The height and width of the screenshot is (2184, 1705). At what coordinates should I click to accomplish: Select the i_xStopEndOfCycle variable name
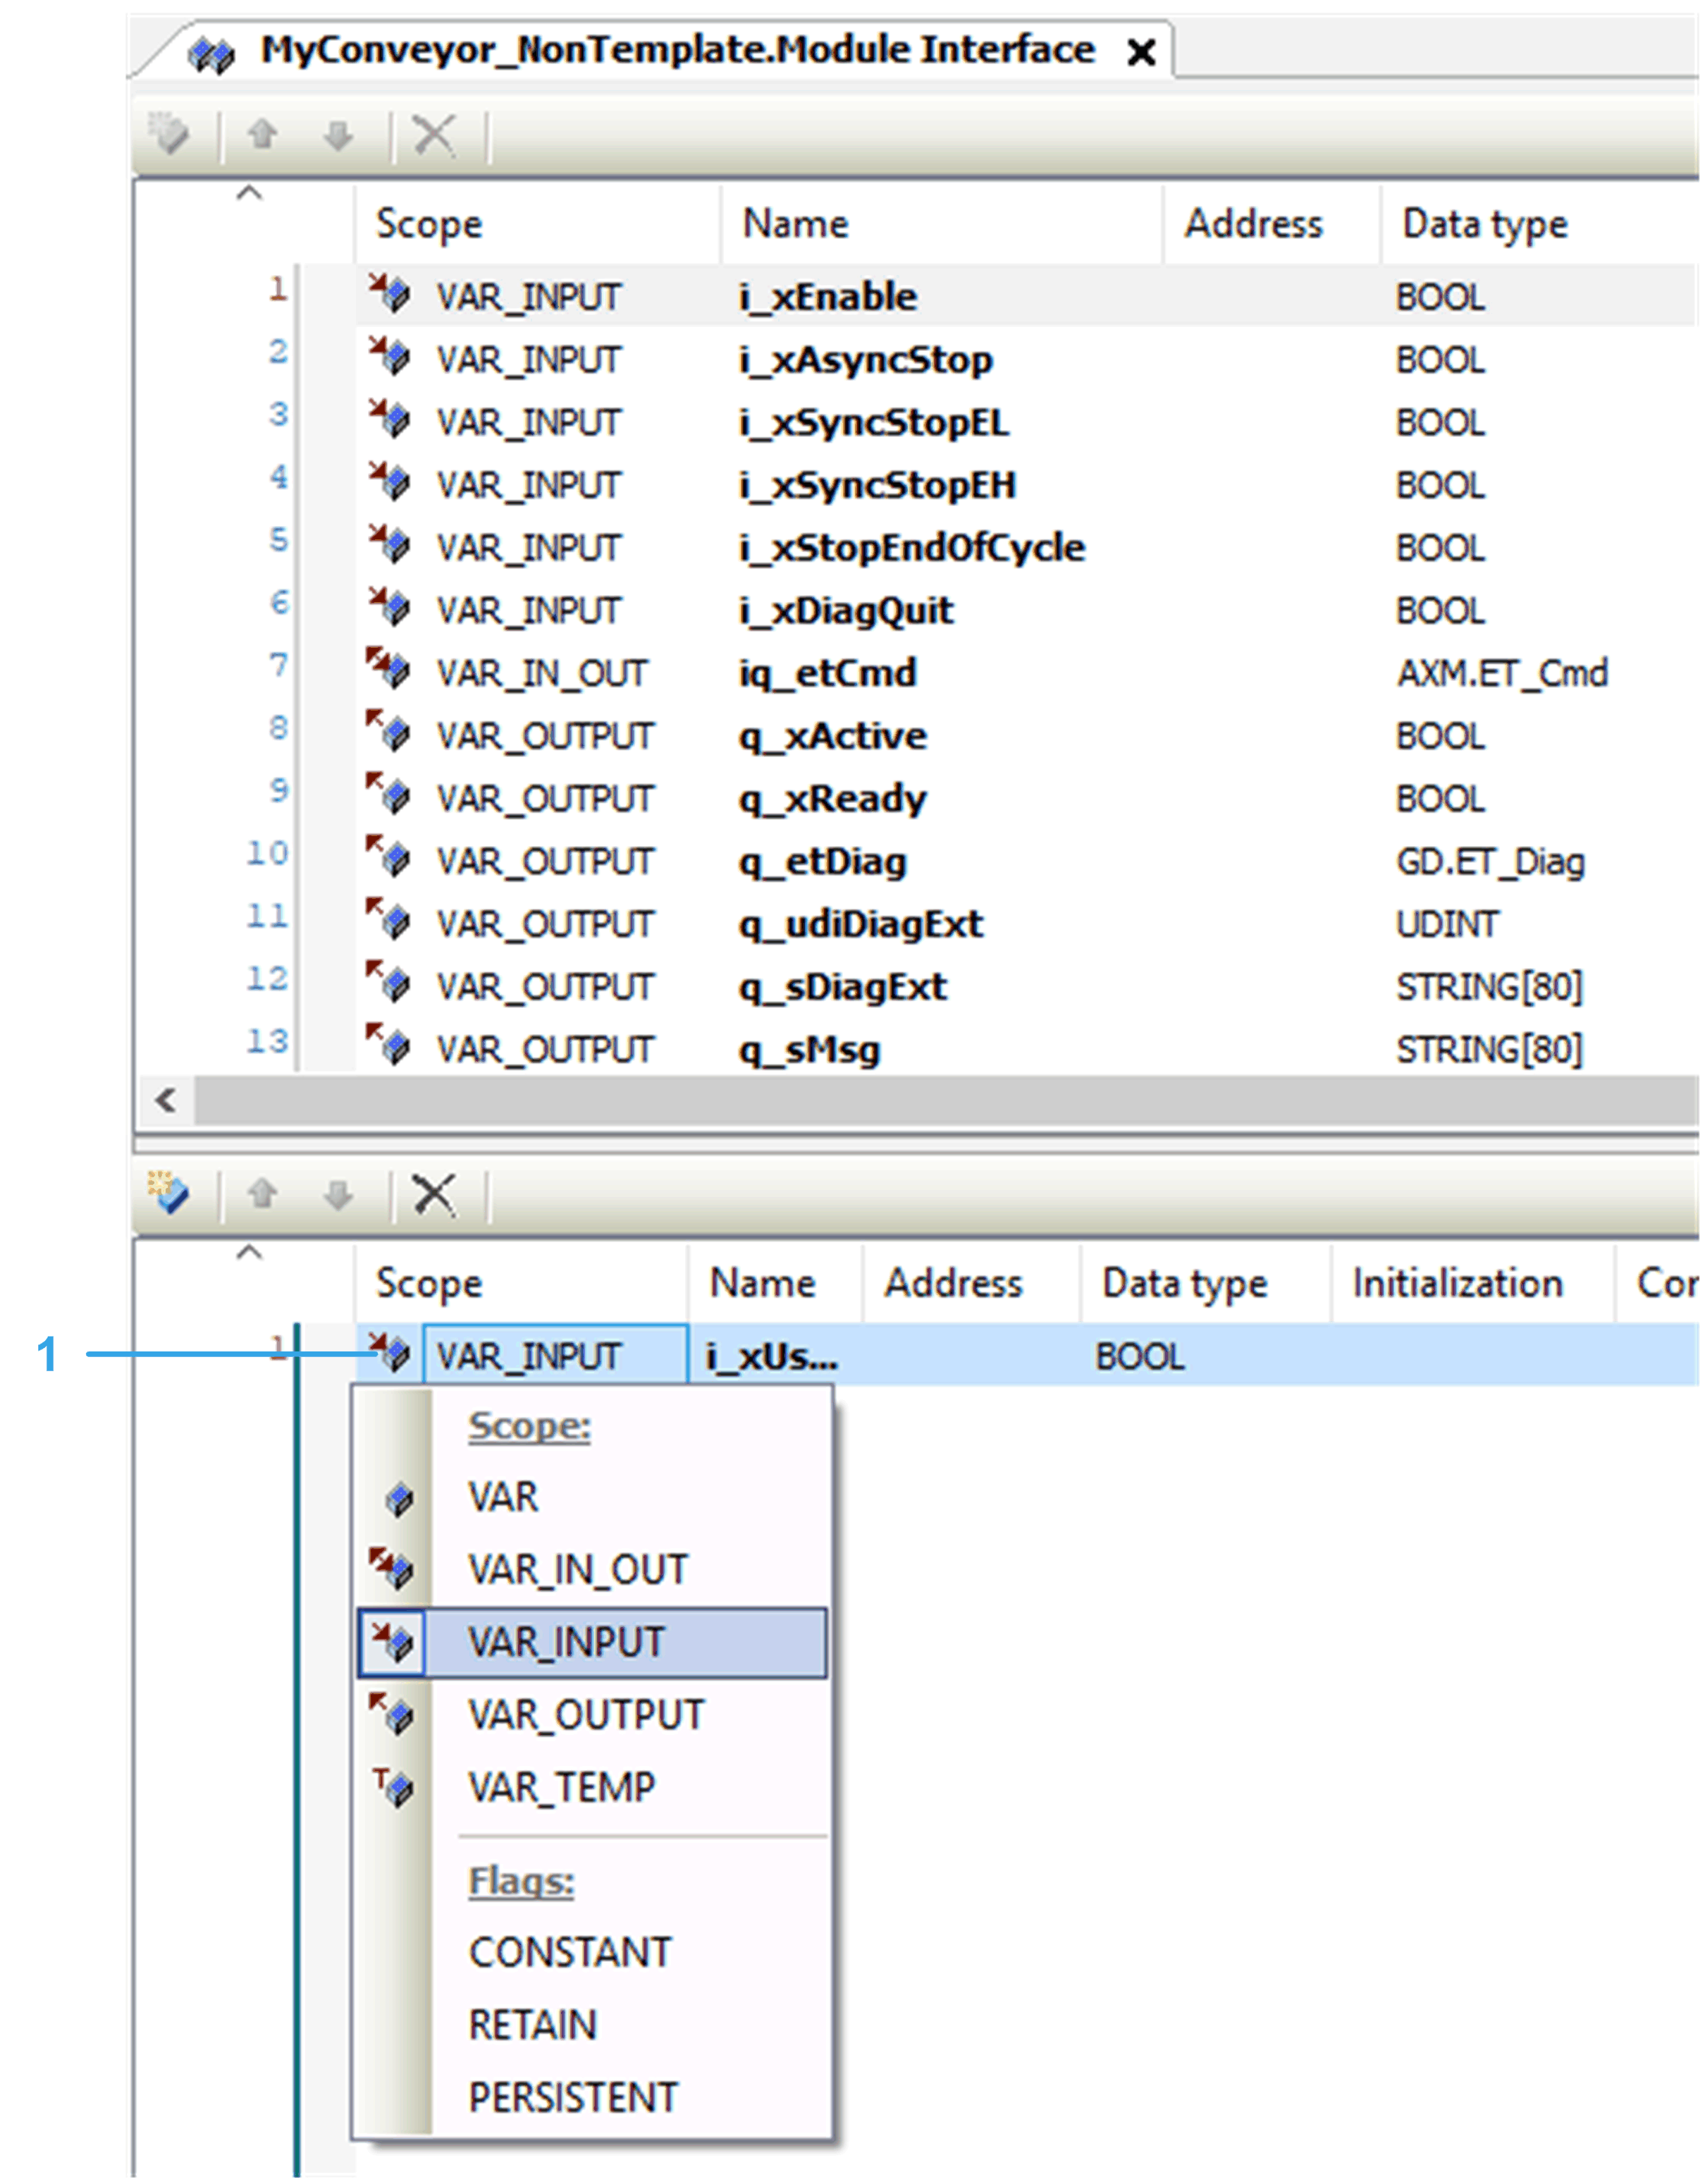click(911, 548)
